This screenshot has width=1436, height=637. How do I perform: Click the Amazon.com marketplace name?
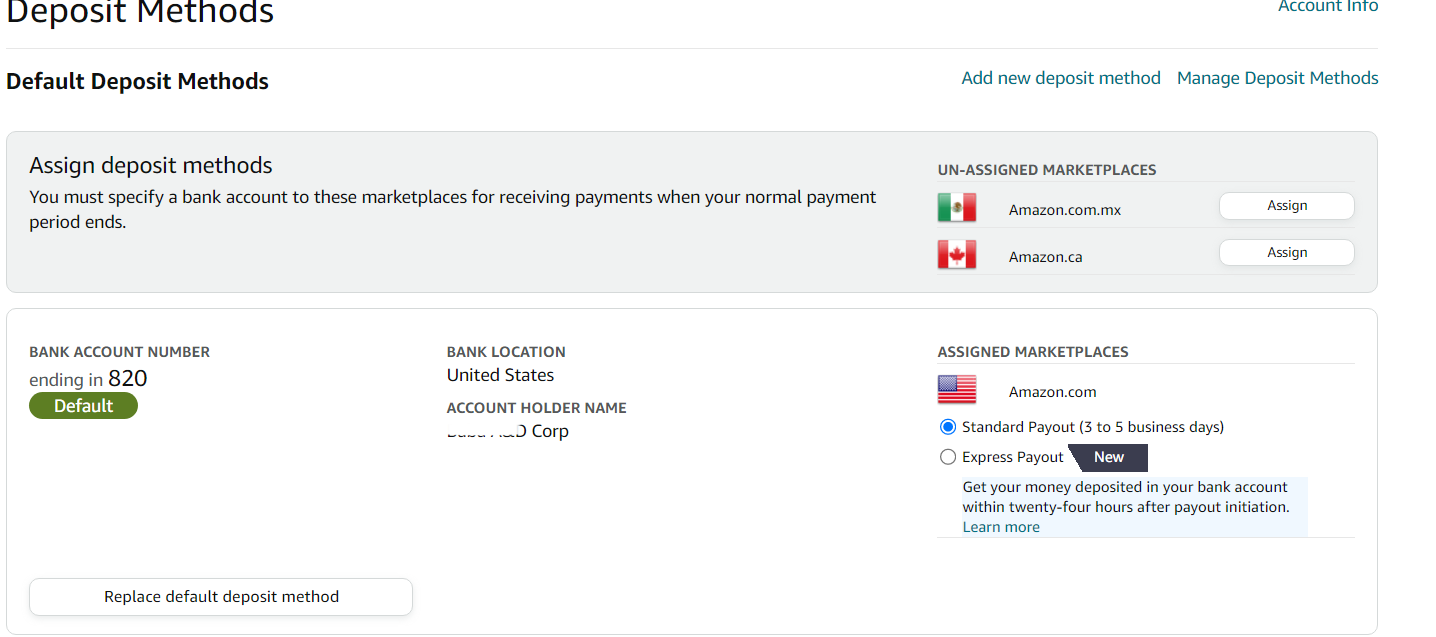[1052, 392]
